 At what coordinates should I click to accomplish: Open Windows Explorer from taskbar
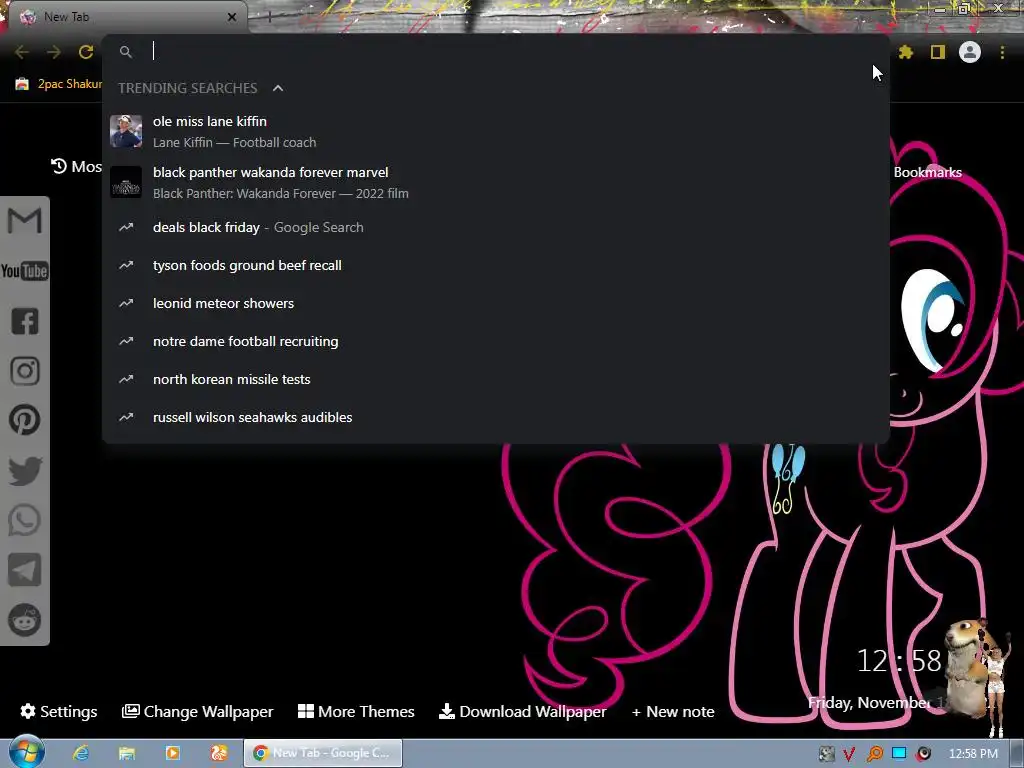click(x=127, y=753)
